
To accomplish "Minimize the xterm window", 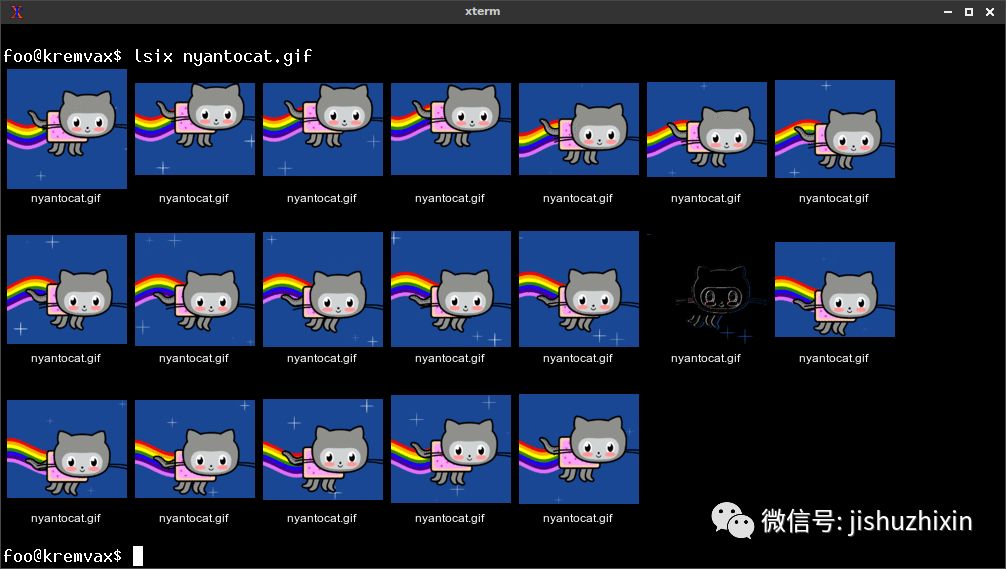I will tap(948, 12).
